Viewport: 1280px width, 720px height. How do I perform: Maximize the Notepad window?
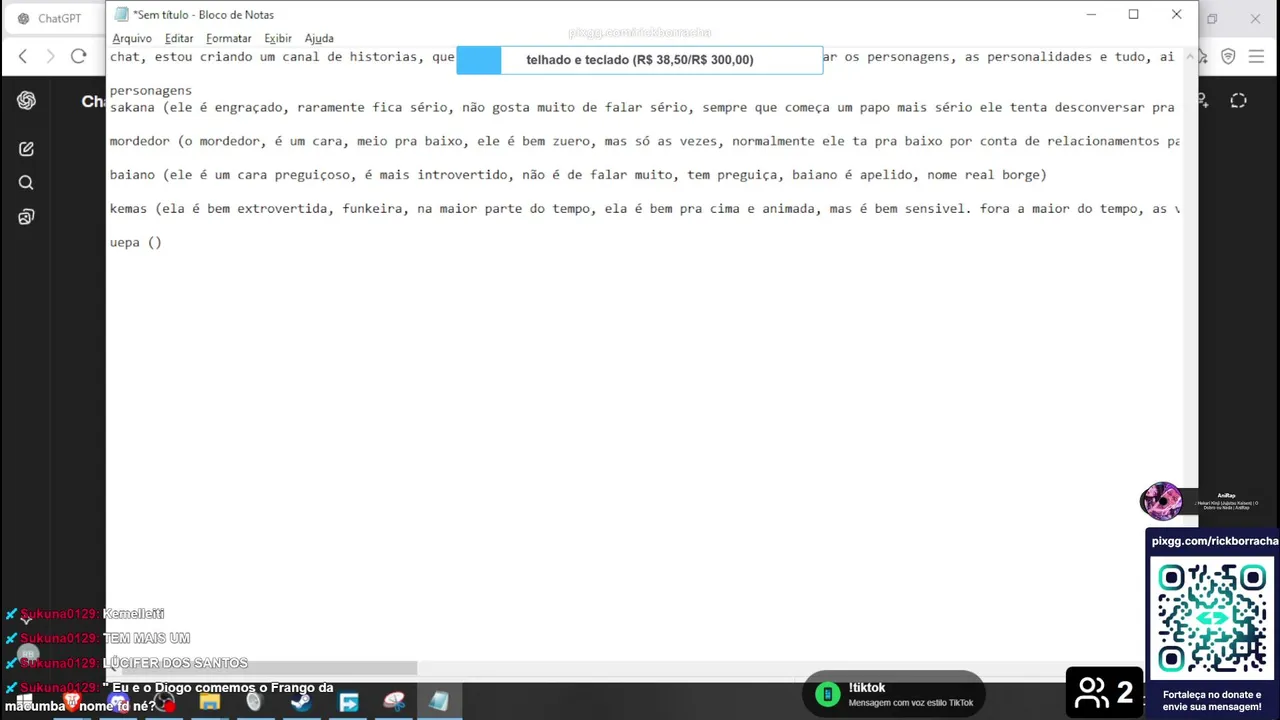[1133, 14]
